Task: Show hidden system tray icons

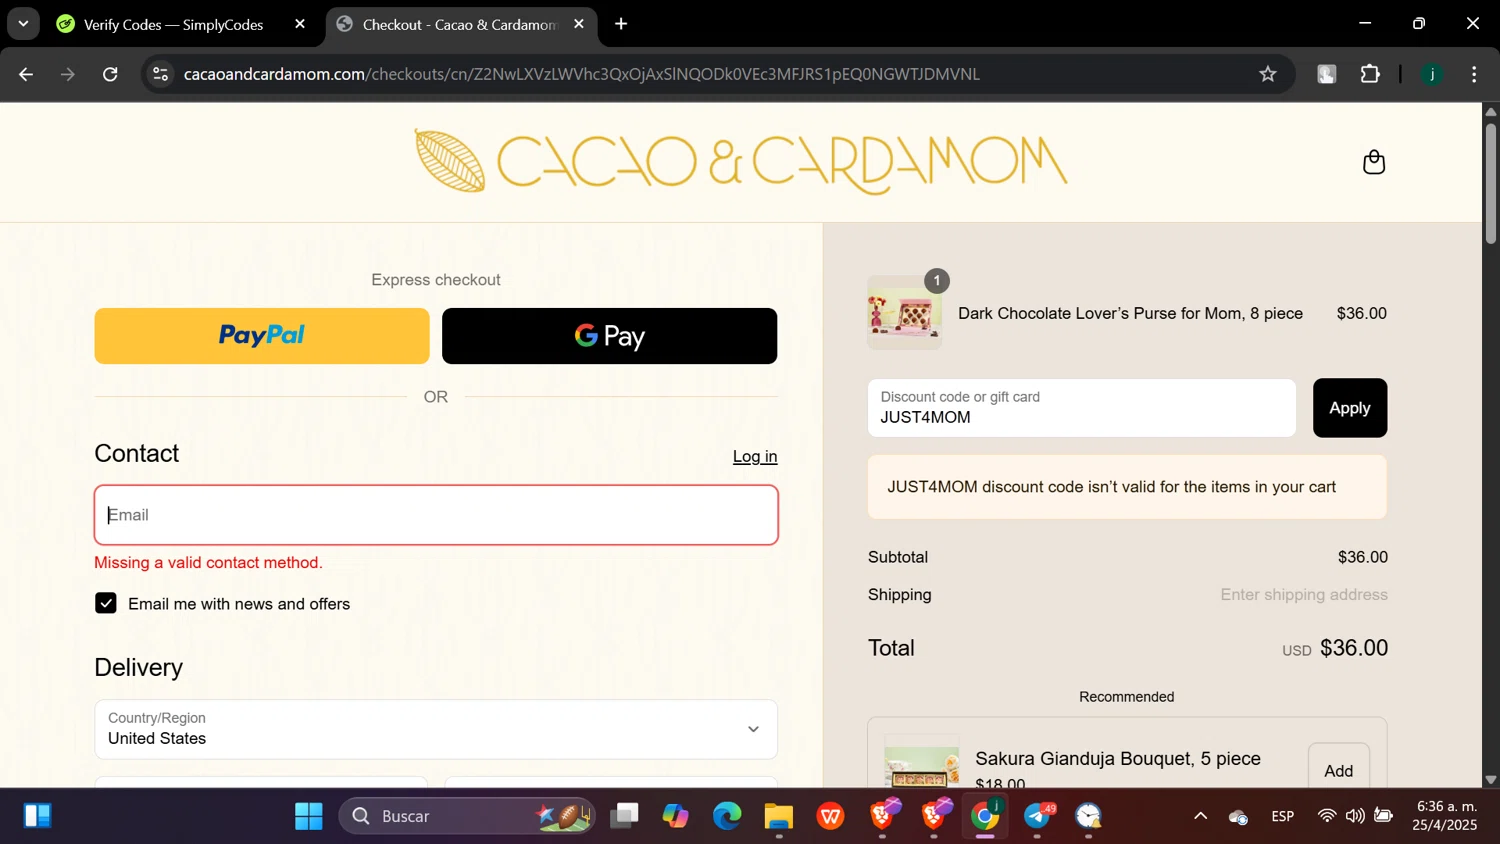Action: [x=1201, y=816]
